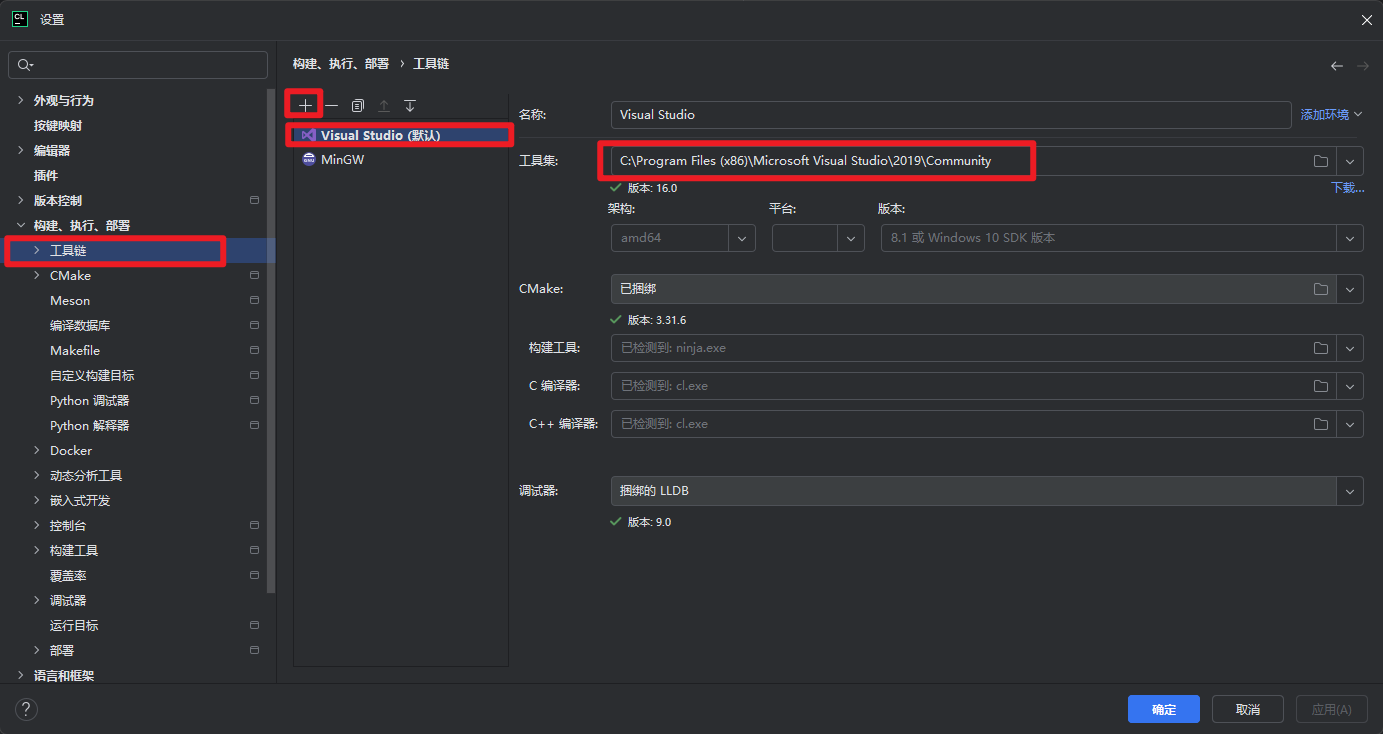Expand 外观与行为 tree node
Image resolution: width=1383 pixels, height=734 pixels.
click(21, 101)
